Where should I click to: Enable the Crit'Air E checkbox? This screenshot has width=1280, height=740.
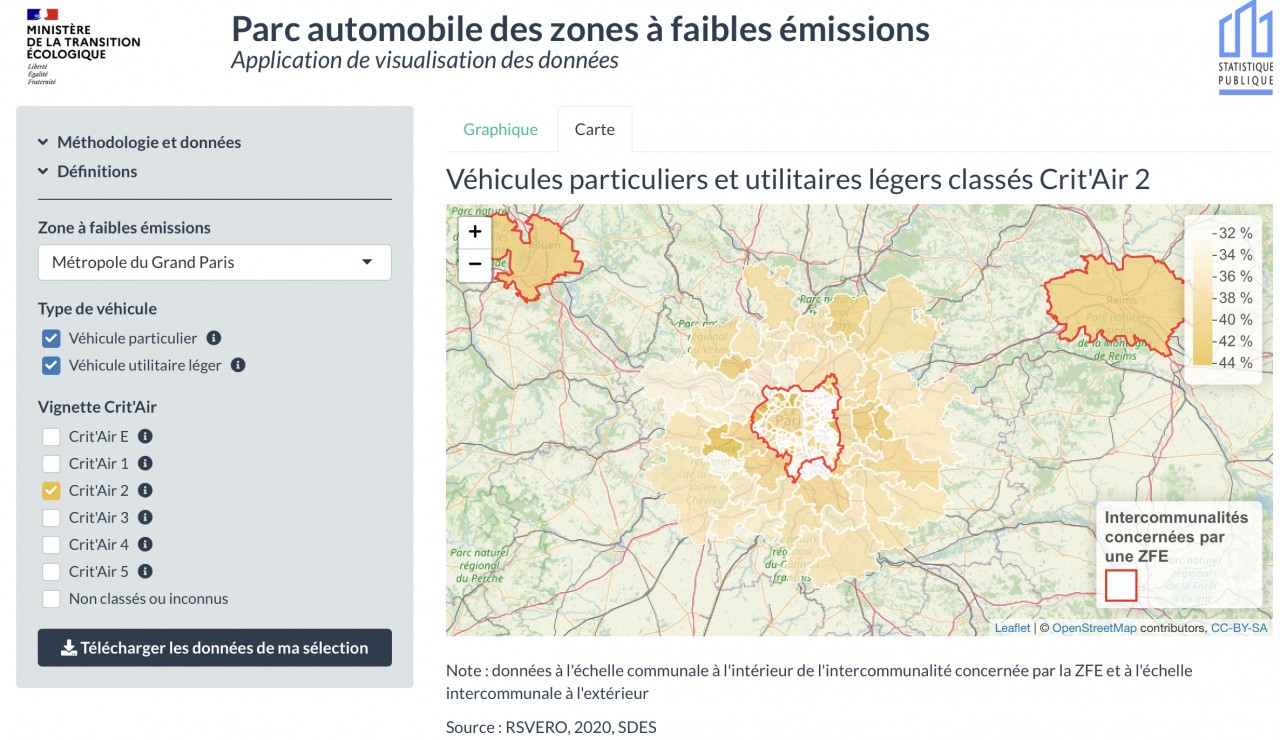tap(51, 437)
